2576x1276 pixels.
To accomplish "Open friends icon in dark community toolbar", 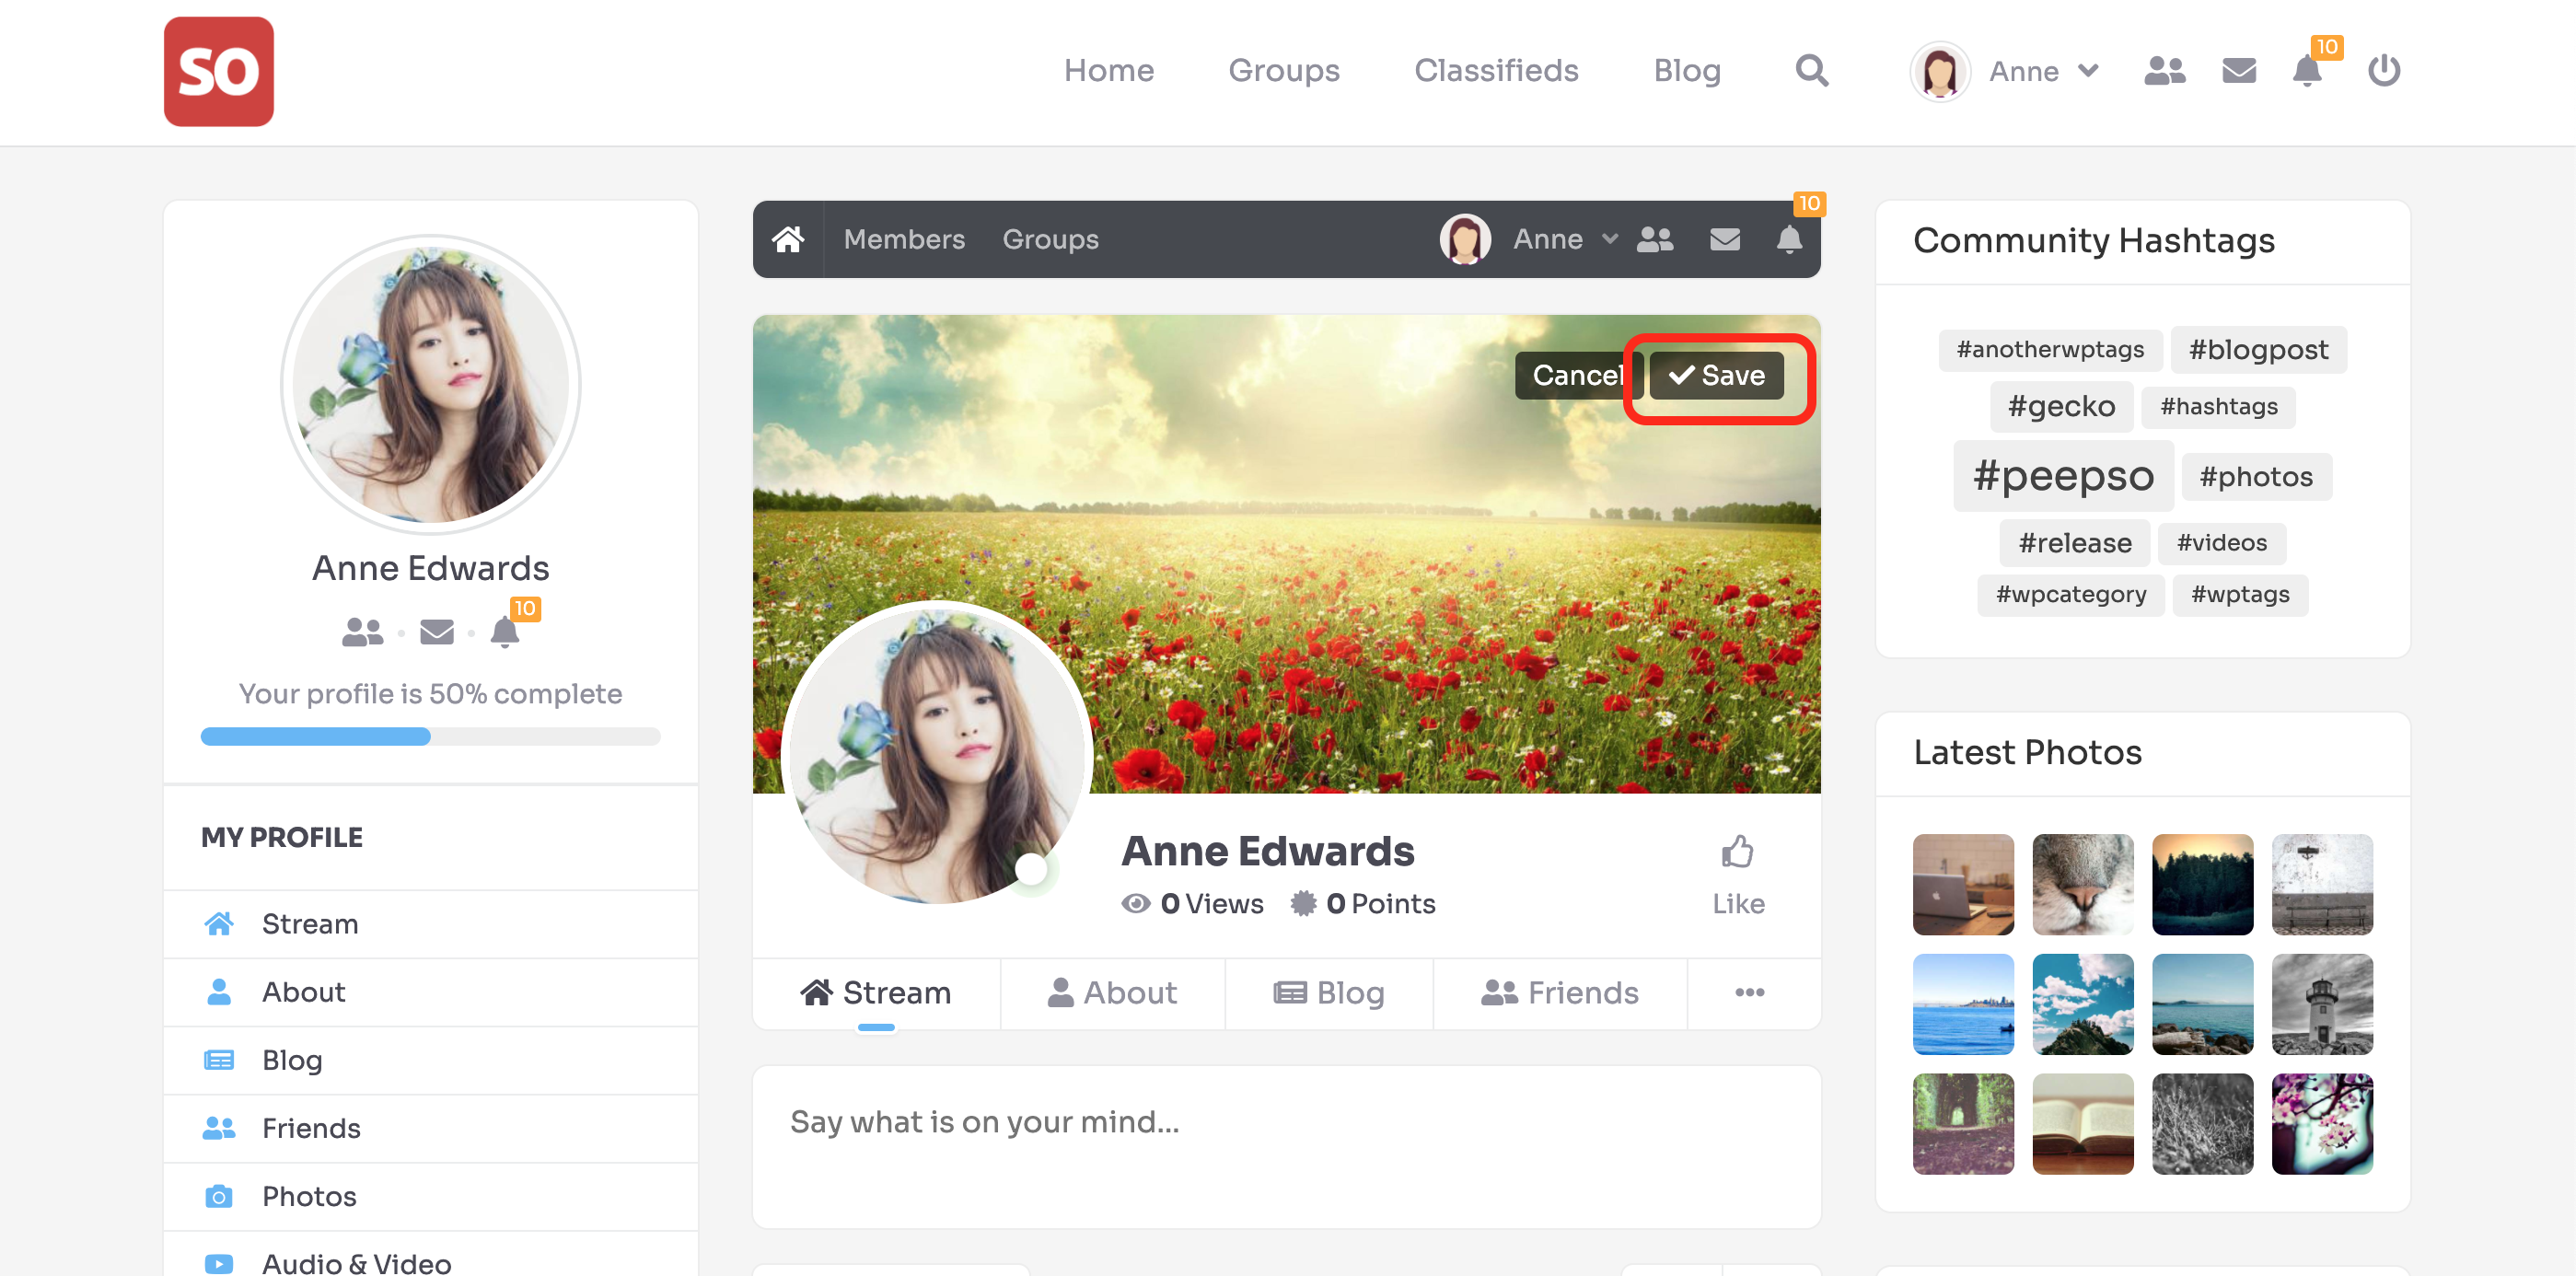I will click(x=1654, y=239).
